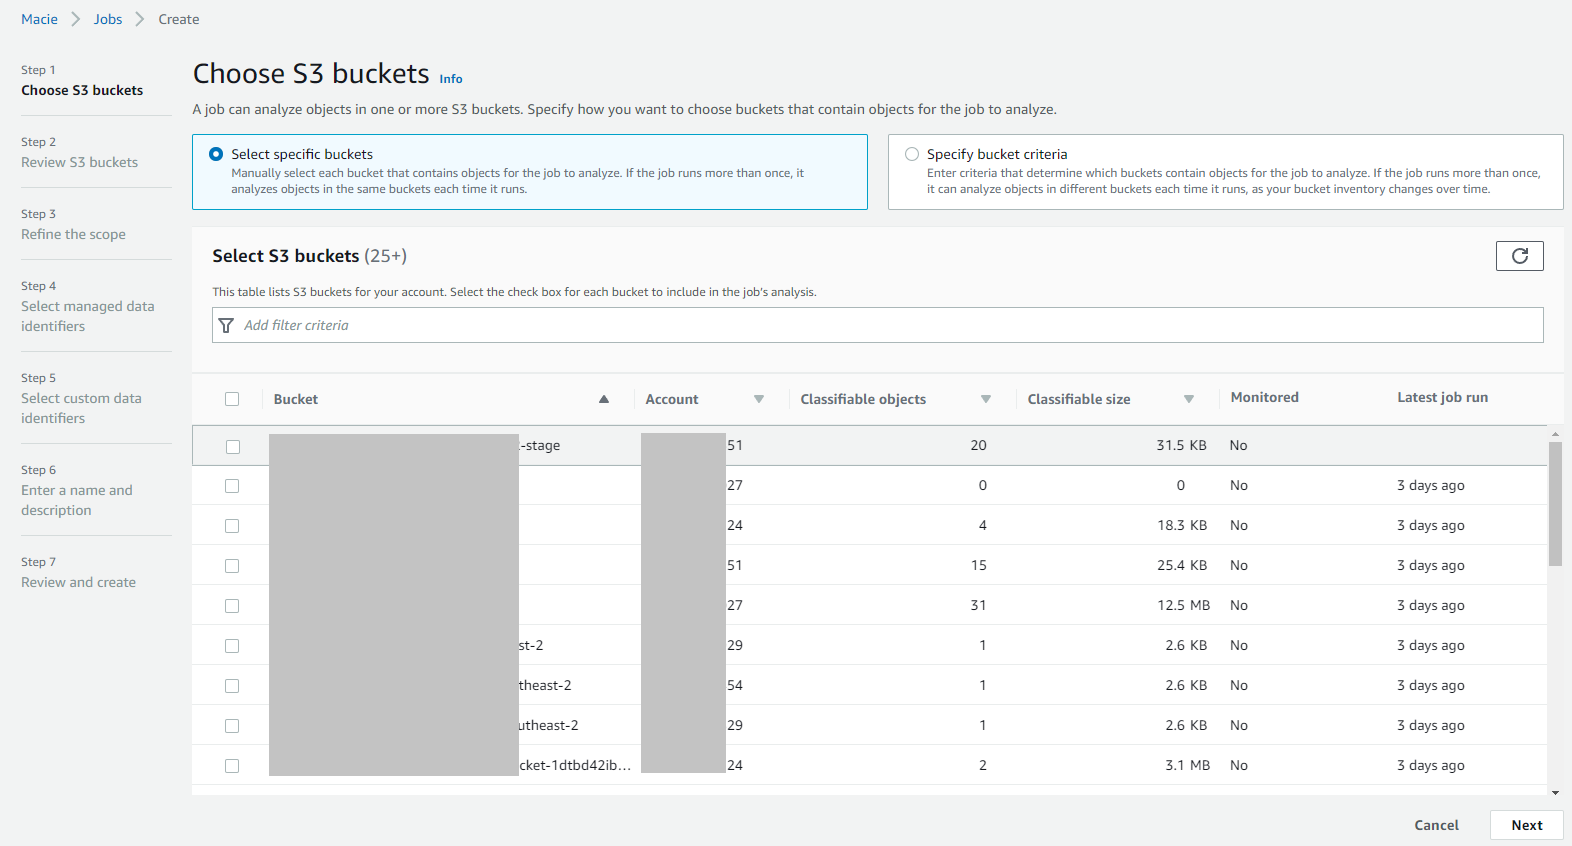Check the bucket with 12.5 MB size
Image resolution: width=1572 pixels, height=846 pixels.
232,606
